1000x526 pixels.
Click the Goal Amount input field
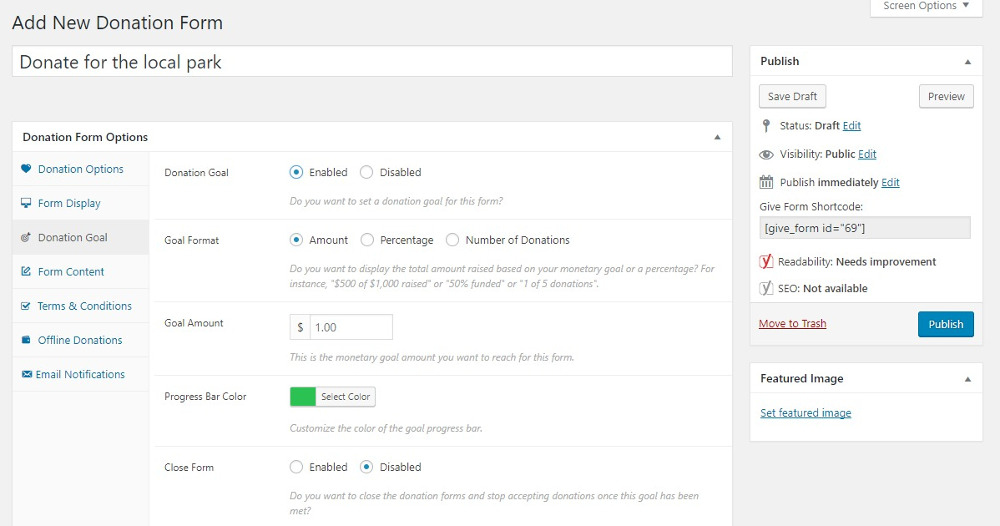pyautogui.click(x=350, y=327)
